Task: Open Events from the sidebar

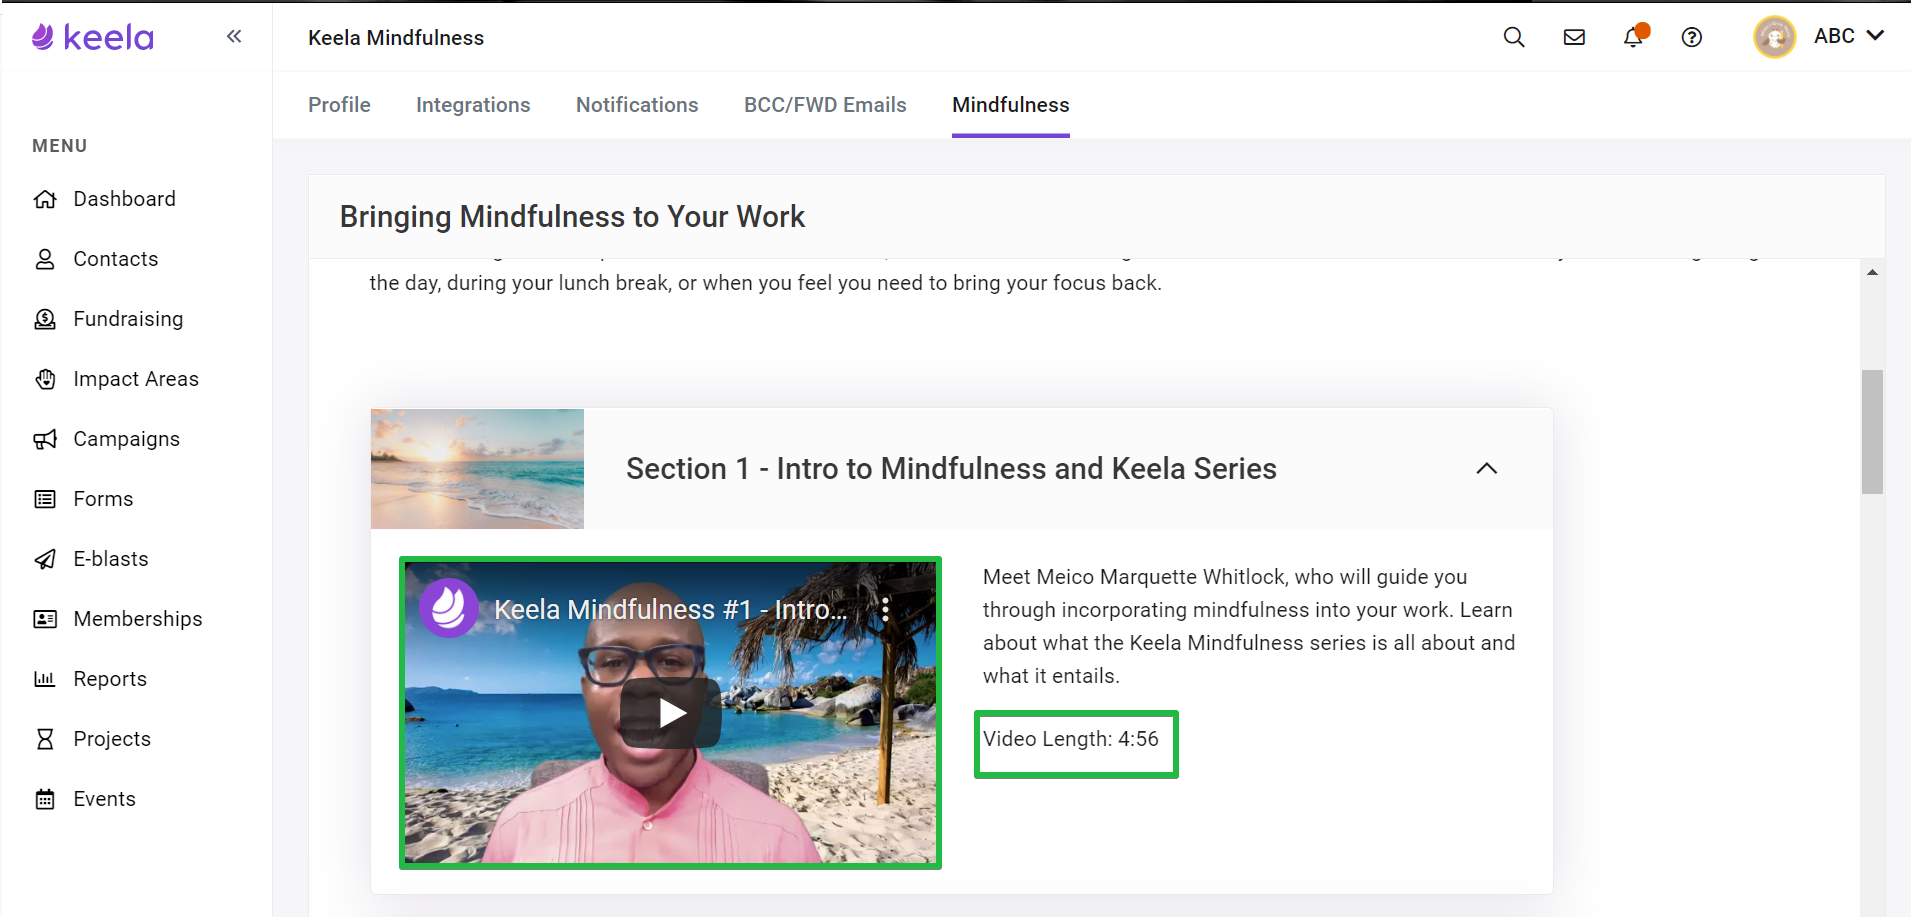Action: click(104, 799)
